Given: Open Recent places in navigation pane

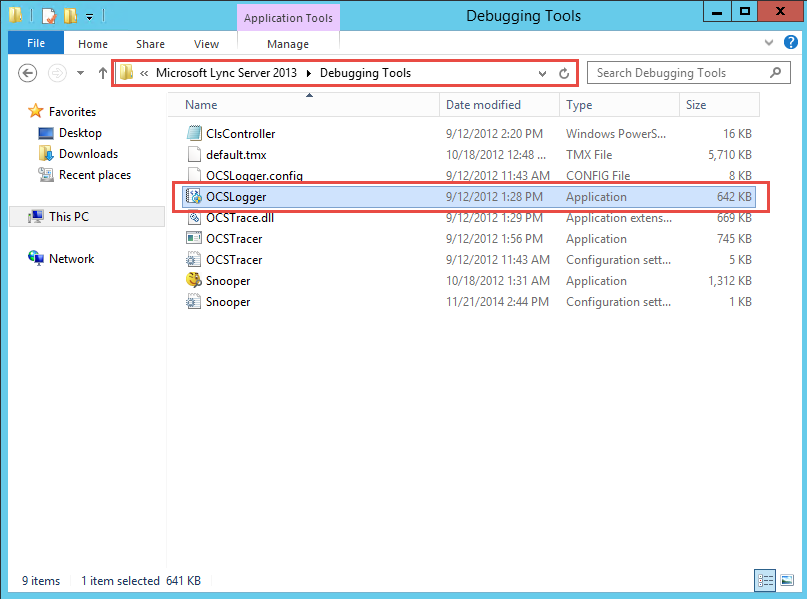Looking at the screenshot, I should [95, 175].
